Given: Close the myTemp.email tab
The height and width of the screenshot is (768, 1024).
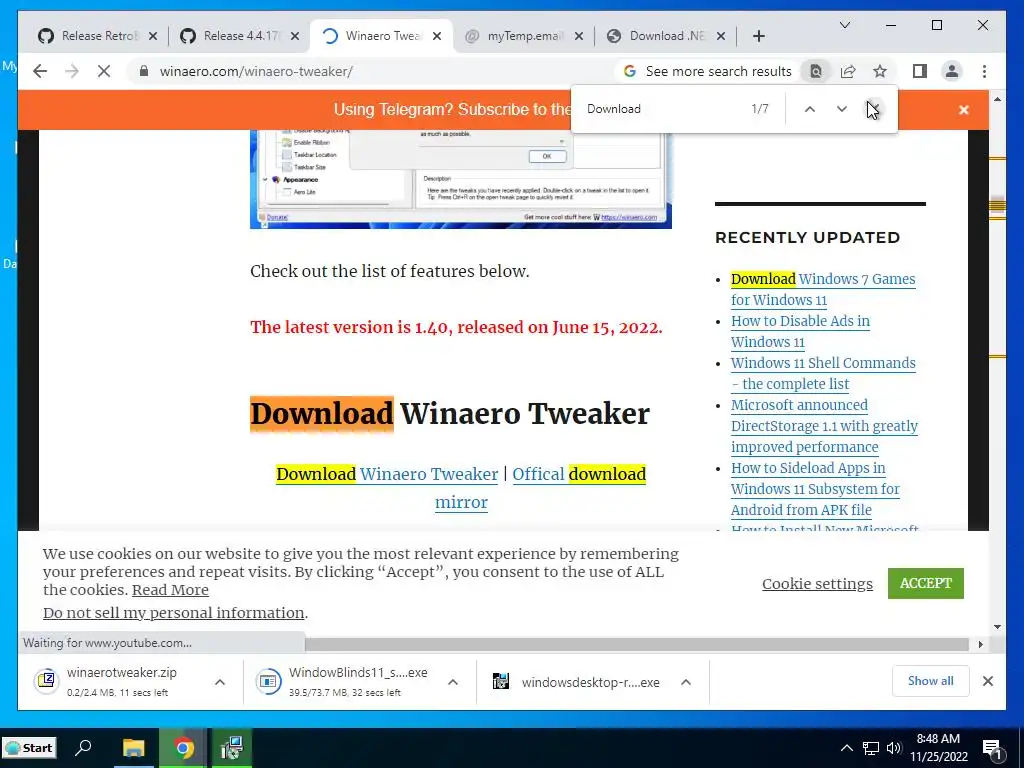Looking at the screenshot, I should coord(579,36).
